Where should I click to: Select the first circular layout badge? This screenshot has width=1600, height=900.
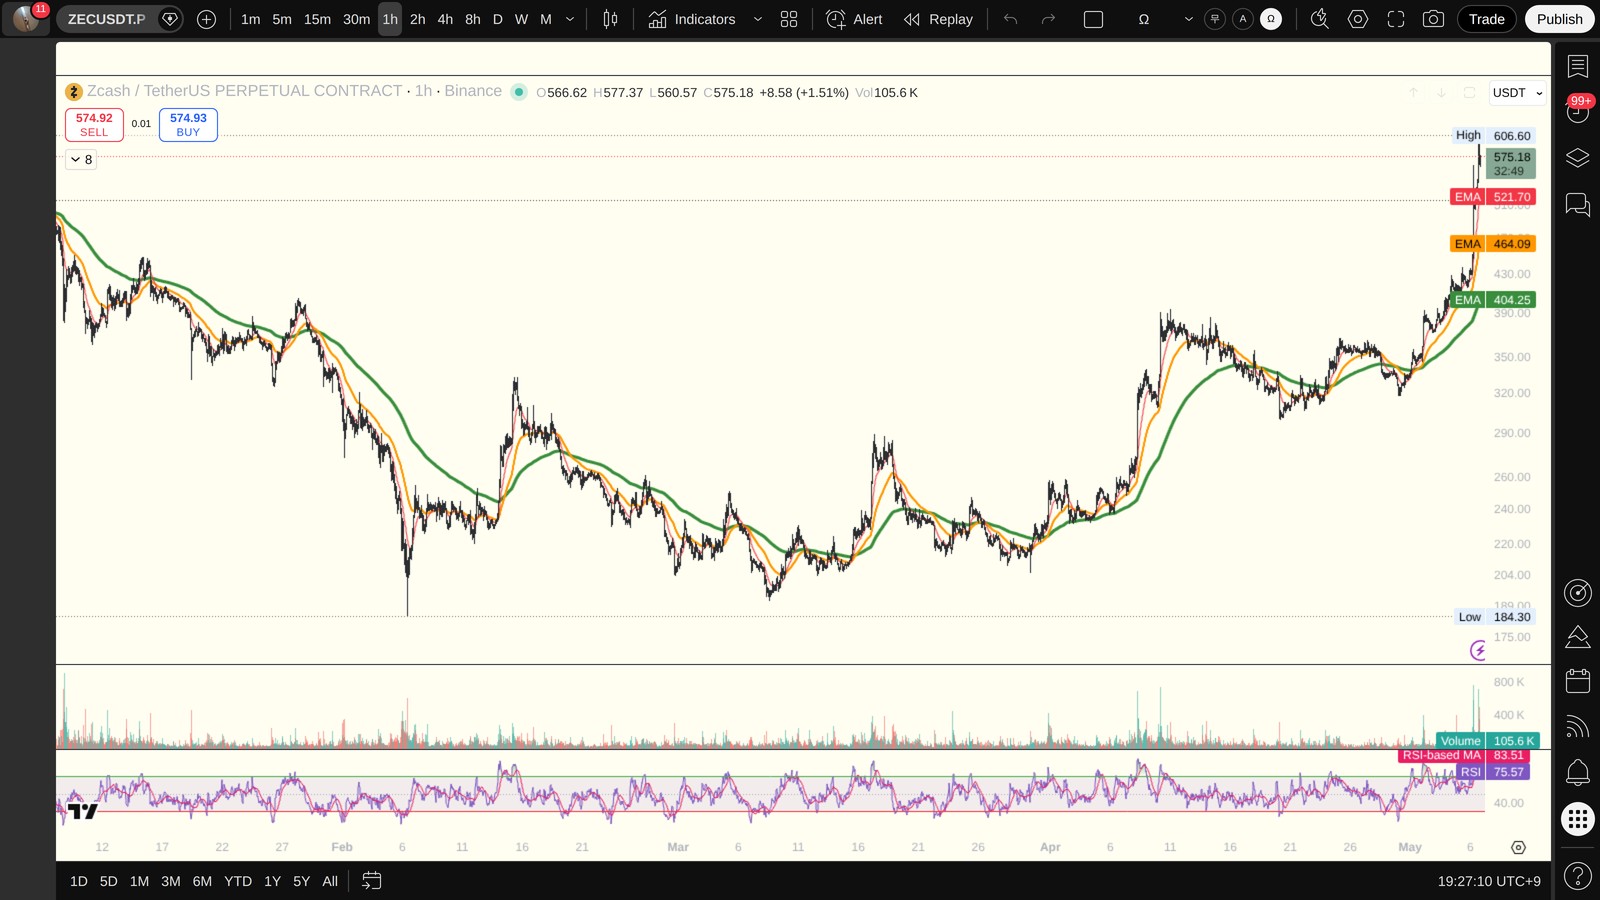tap(1215, 19)
